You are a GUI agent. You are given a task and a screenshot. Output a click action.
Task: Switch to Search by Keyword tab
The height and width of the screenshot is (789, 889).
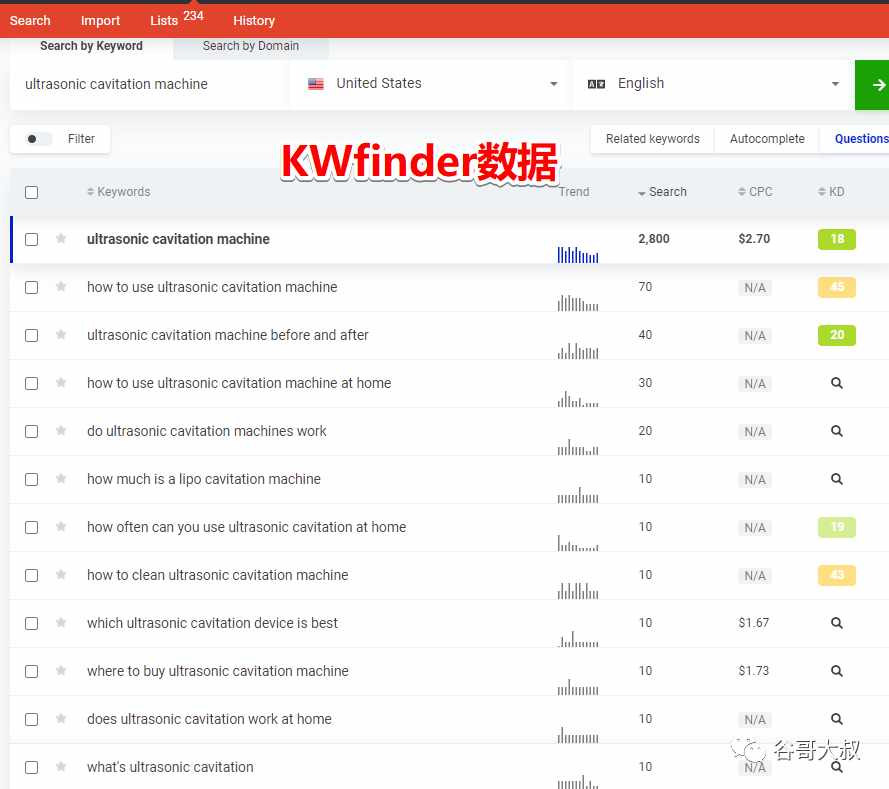pos(91,46)
